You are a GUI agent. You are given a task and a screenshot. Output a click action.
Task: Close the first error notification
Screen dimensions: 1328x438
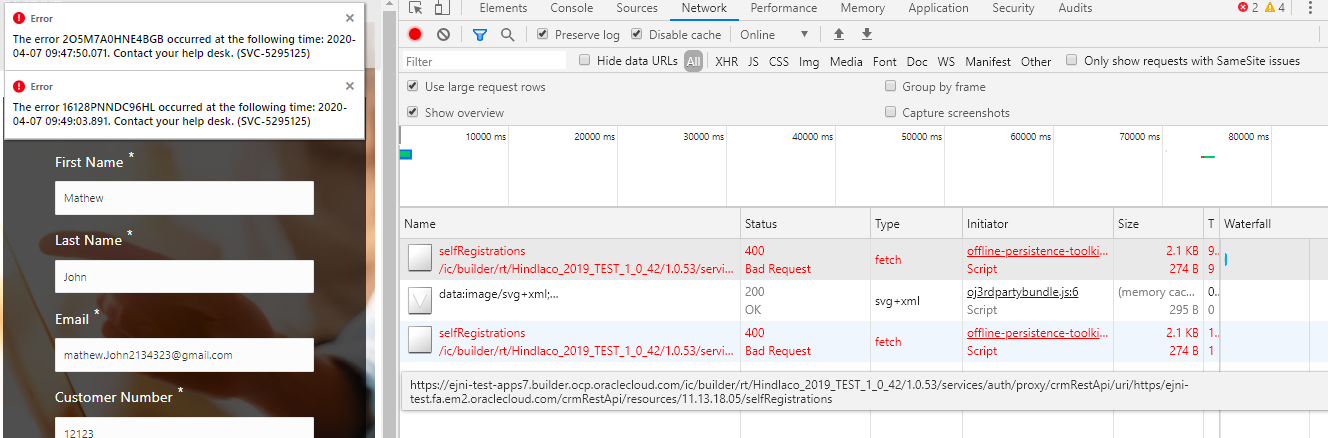pyautogui.click(x=349, y=18)
